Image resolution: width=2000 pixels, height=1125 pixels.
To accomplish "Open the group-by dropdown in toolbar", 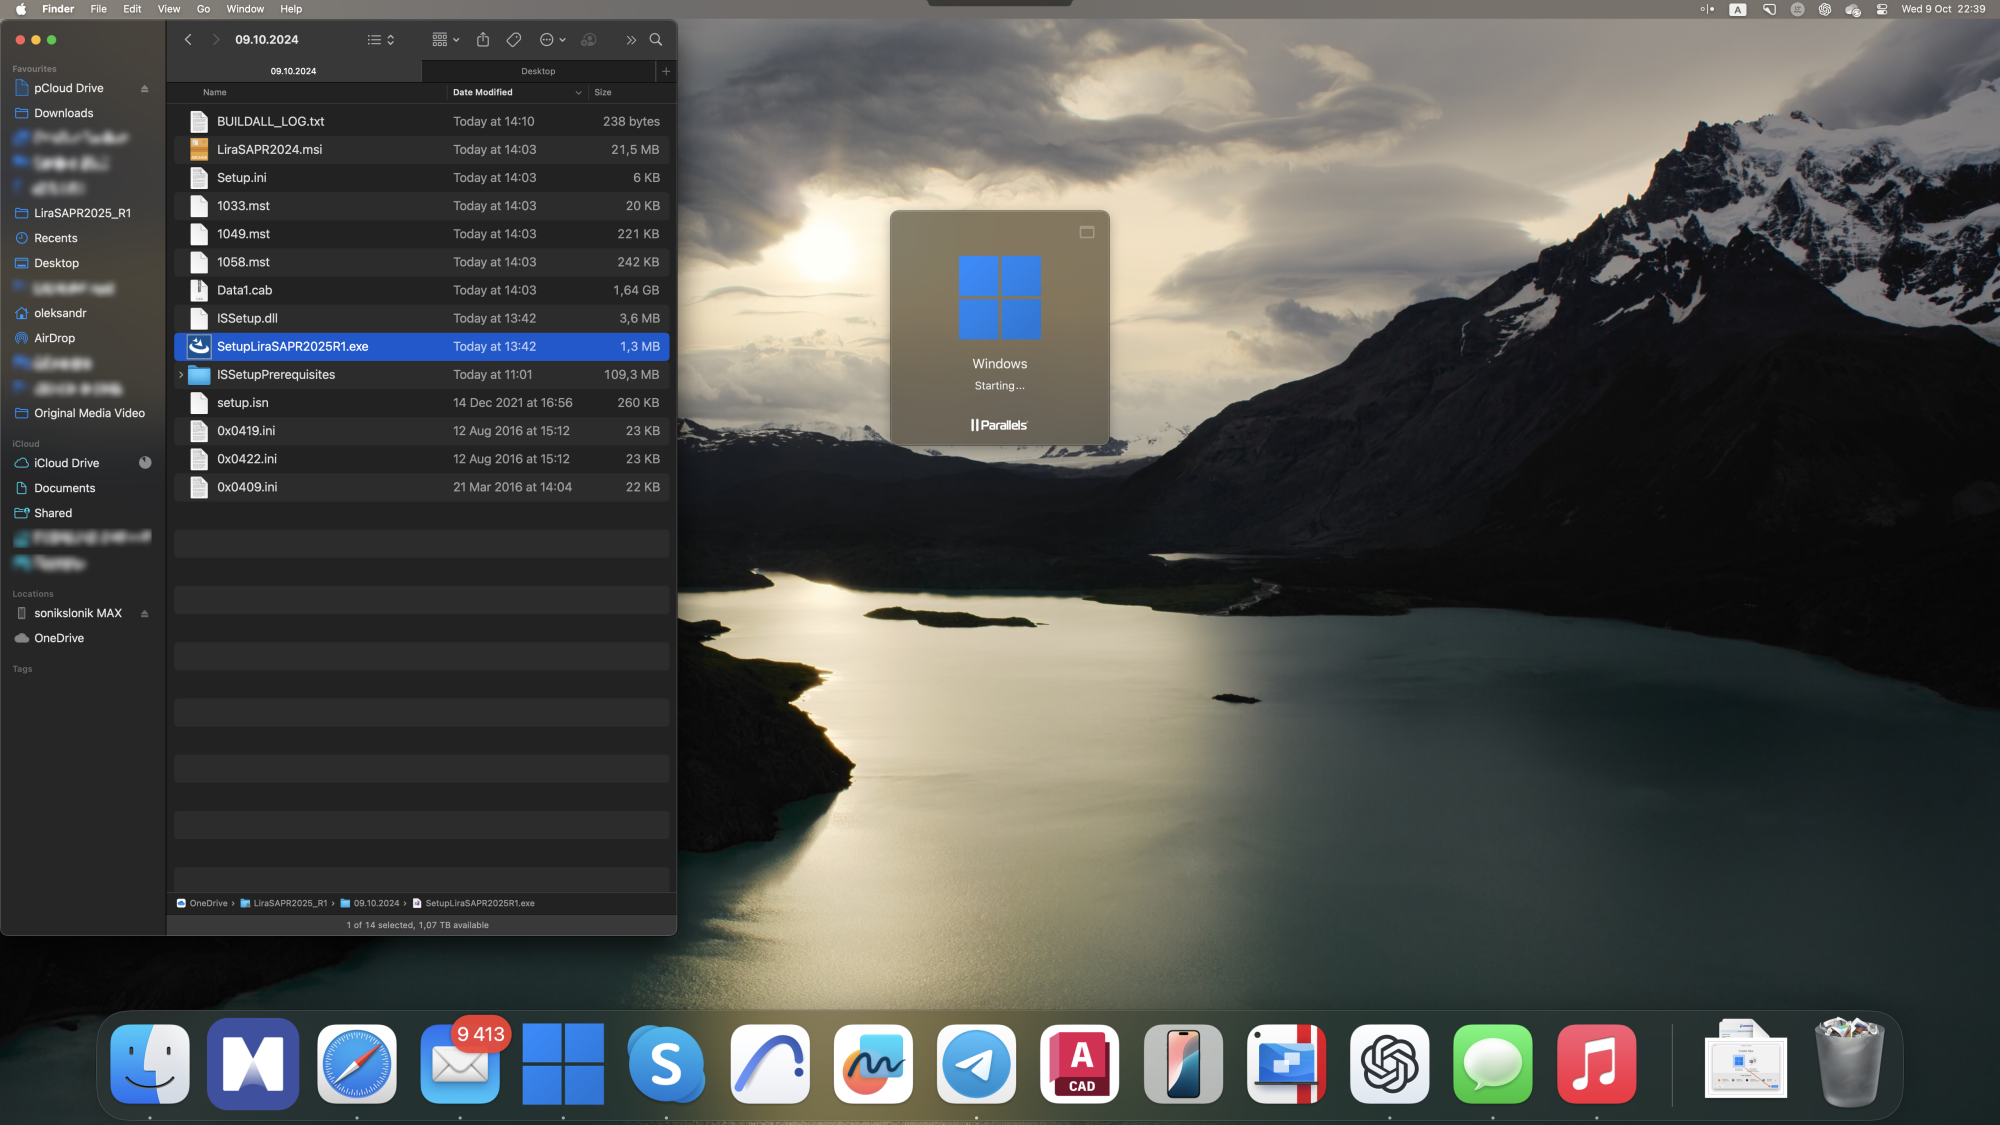I will [x=445, y=40].
